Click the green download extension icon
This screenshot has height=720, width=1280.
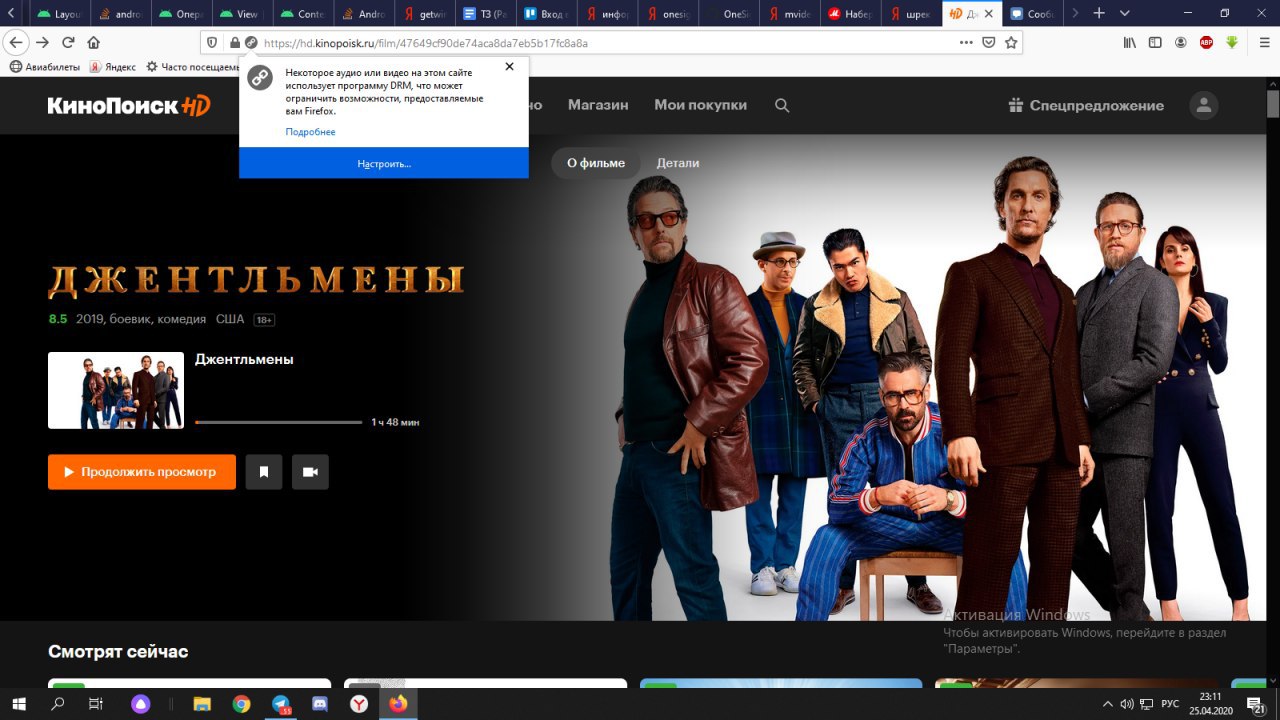1232,43
